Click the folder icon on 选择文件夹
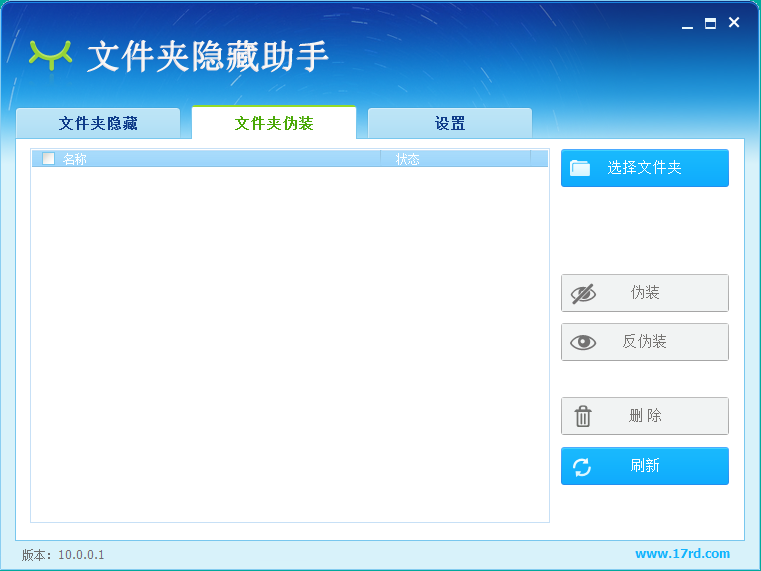The image size is (761, 571). (580, 168)
